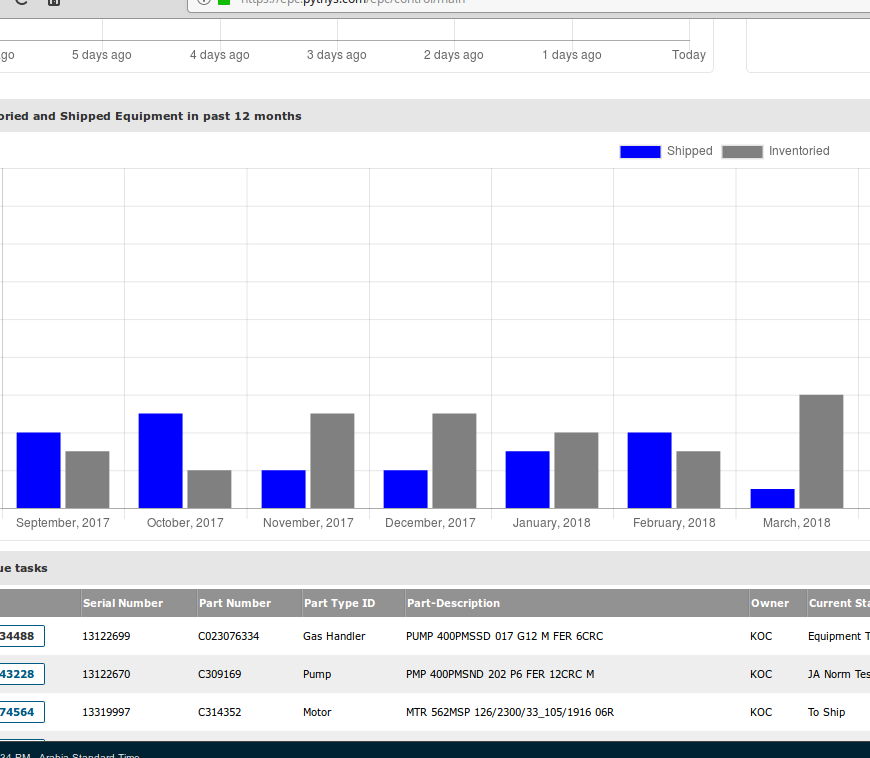
Task: Click the blue Shipped bar for September, 2017
Action: (39, 470)
